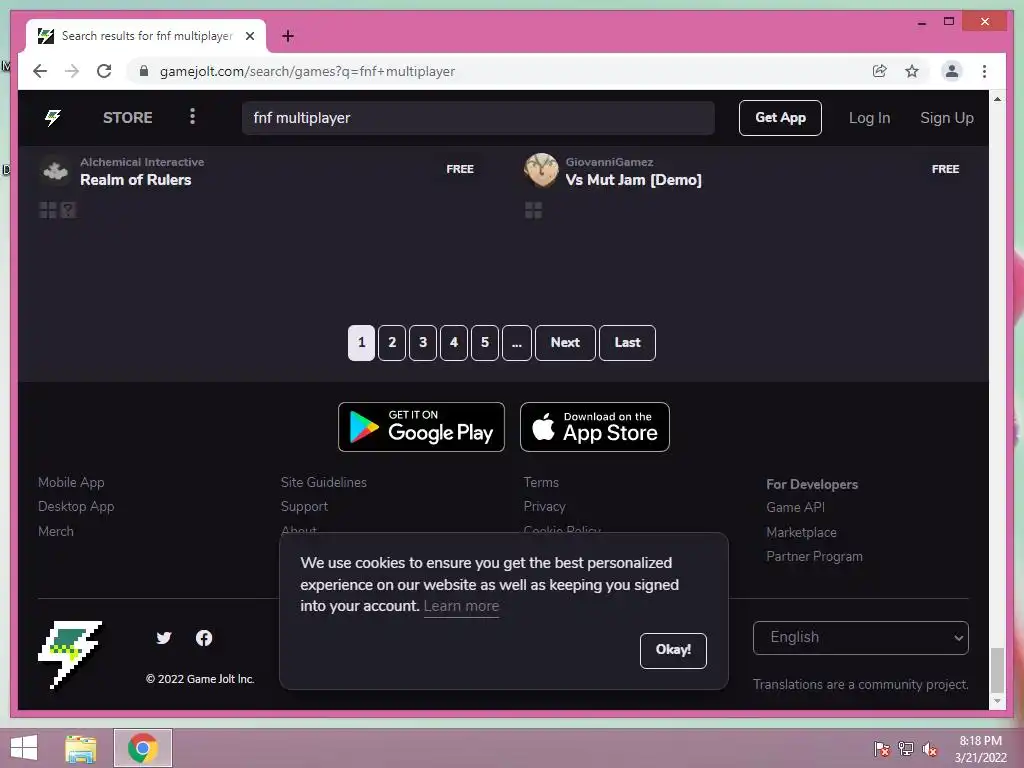Viewport: 1024px width, 768px height.
Task: Click the network tray icon
Action: (x=906, y=749)
